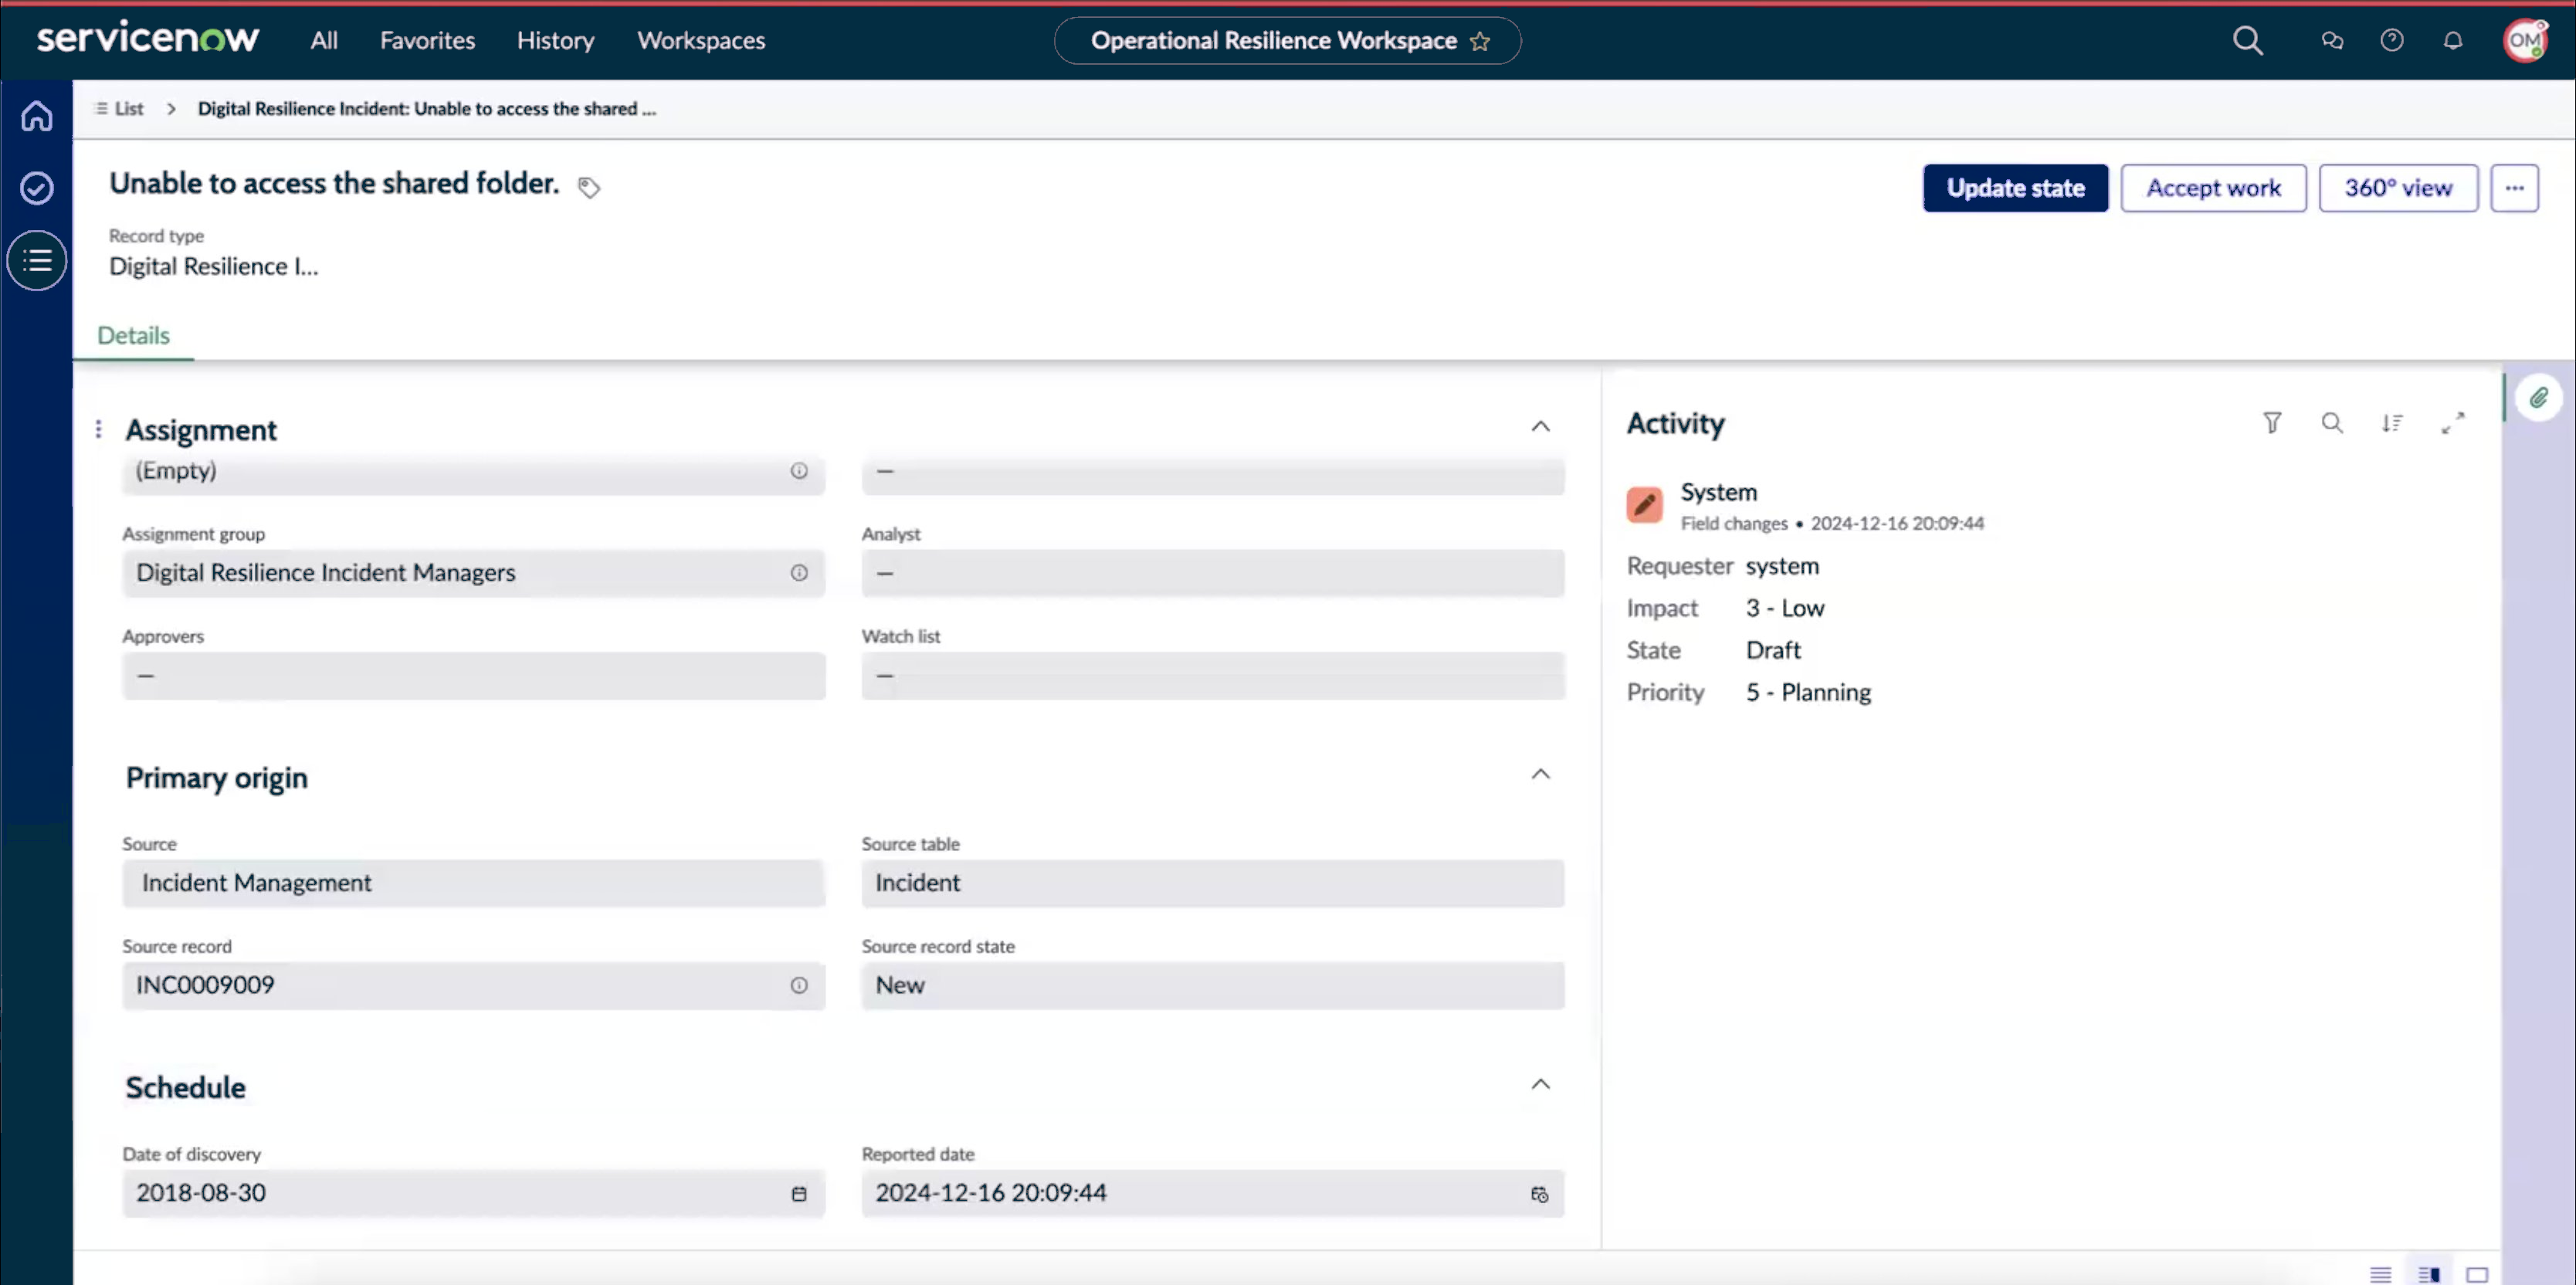
Task: Show info for Digital Resilience Incident Managers group
Action: 799,573
